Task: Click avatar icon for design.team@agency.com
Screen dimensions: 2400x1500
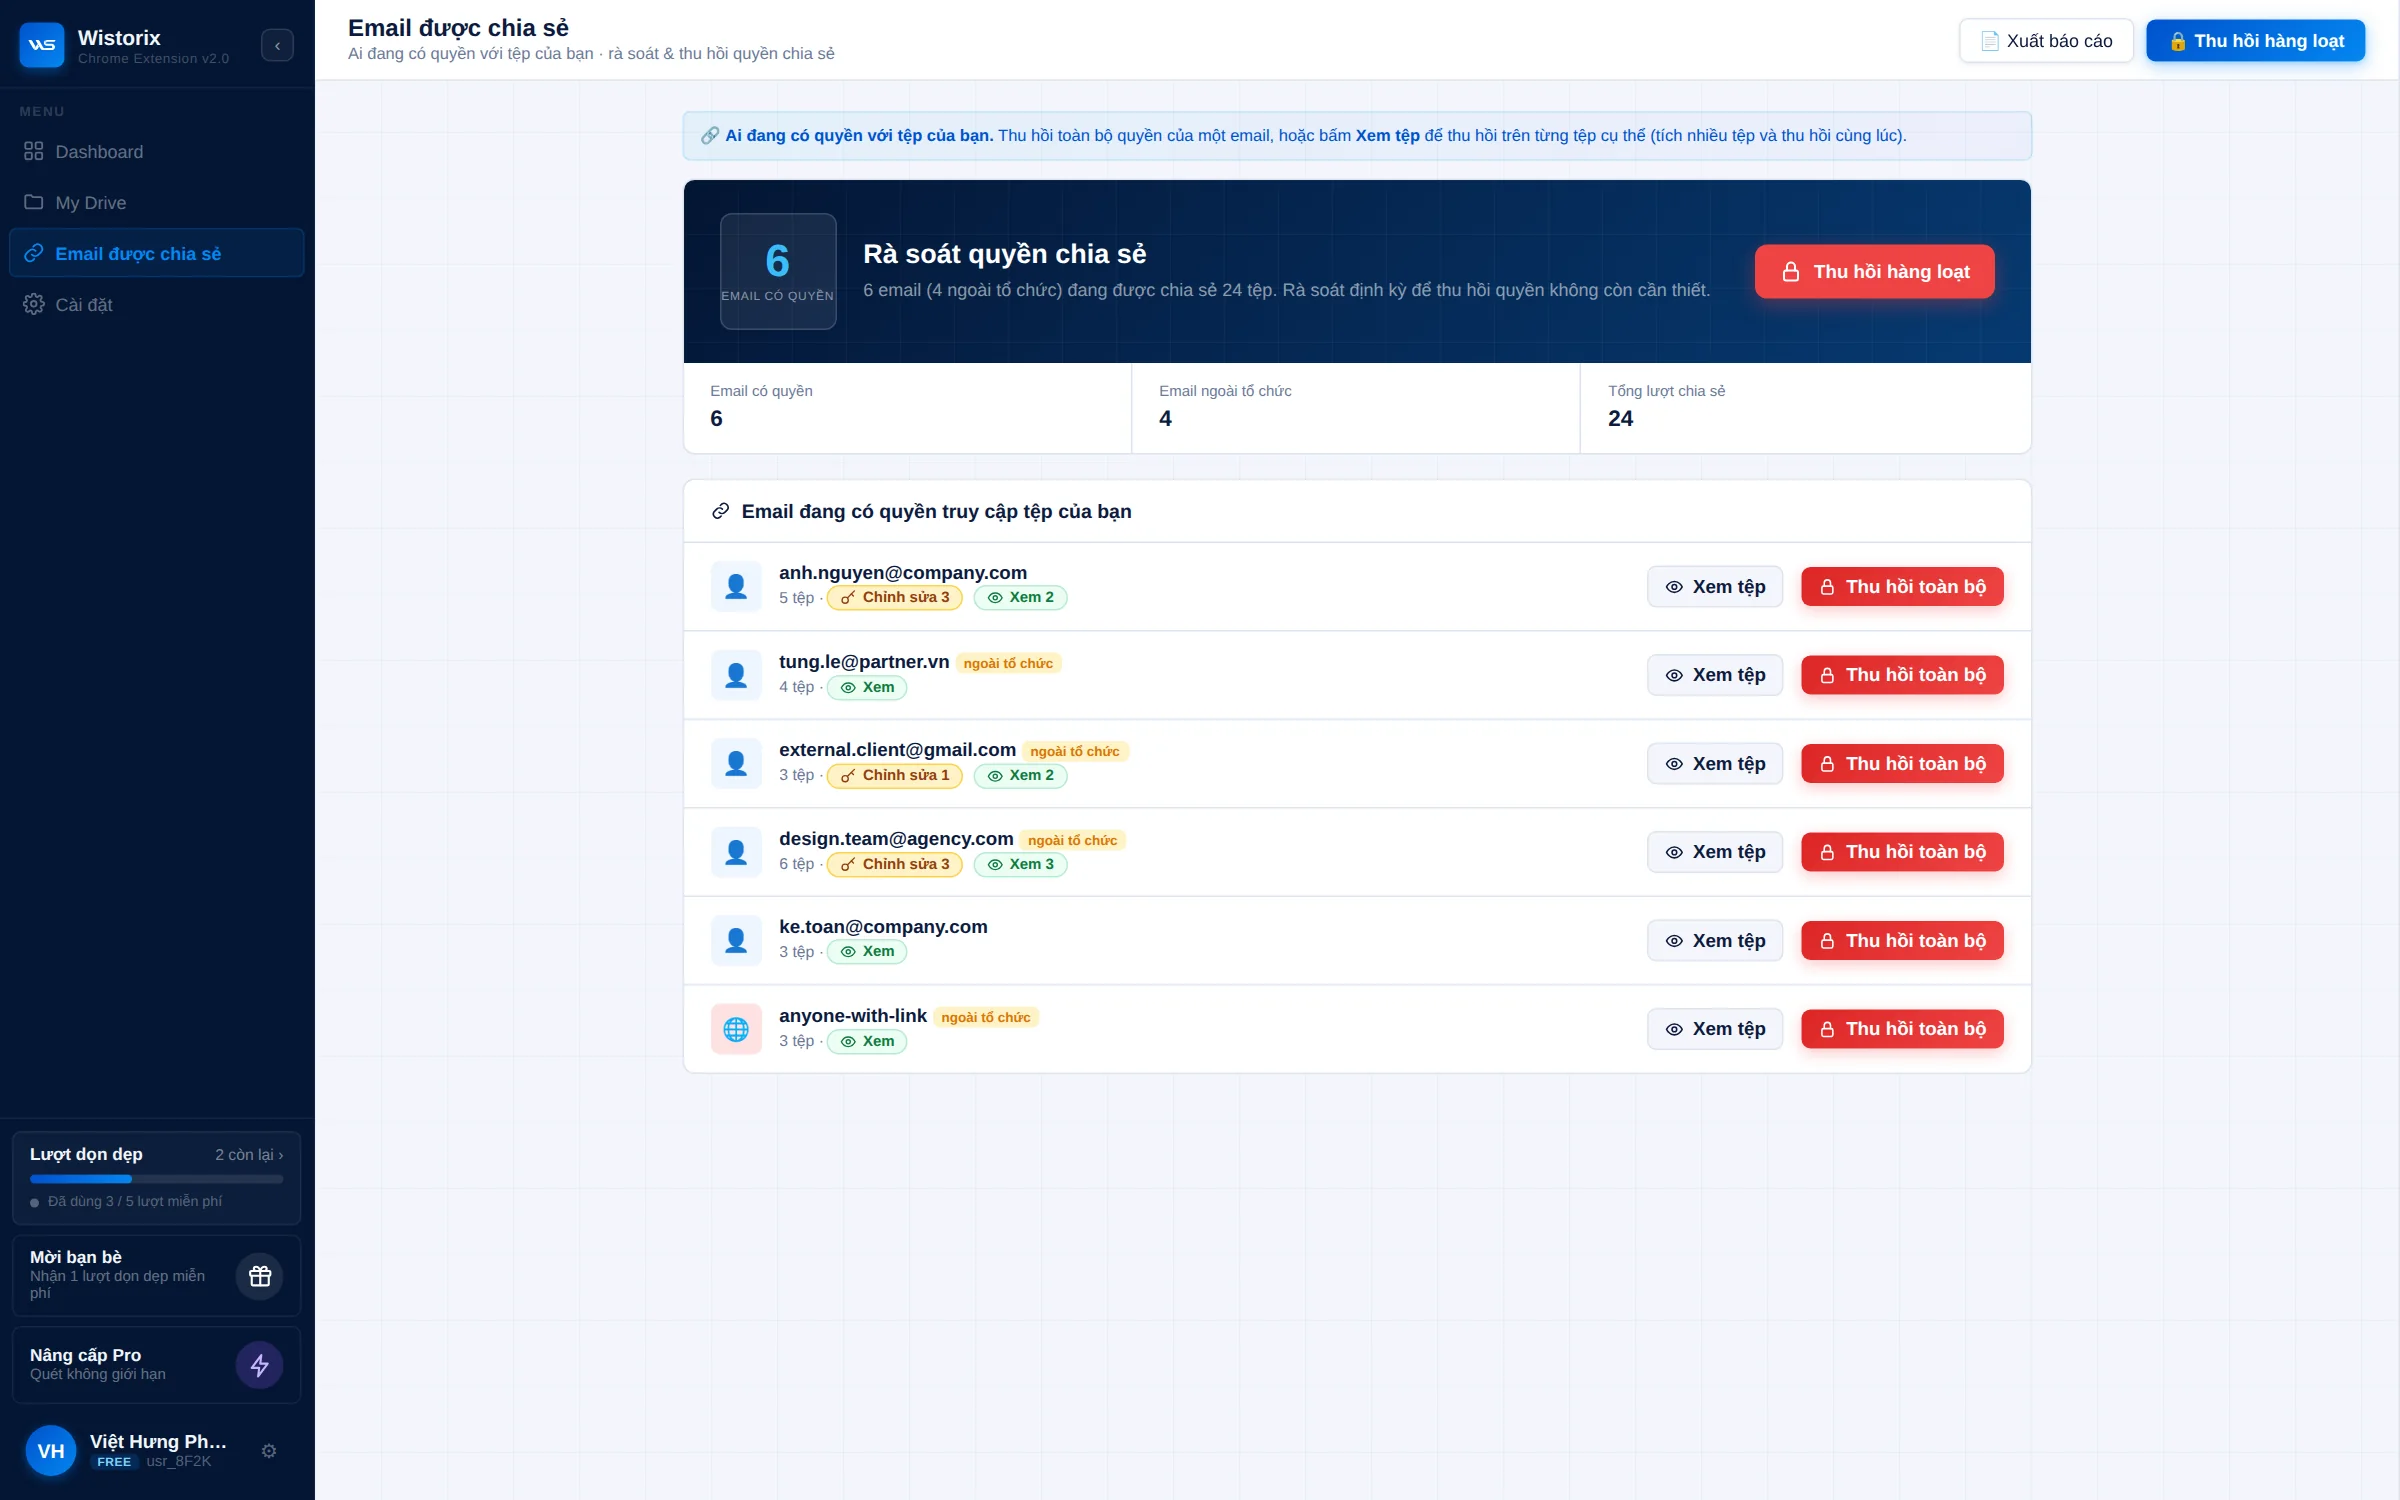Action: (736, 852)
